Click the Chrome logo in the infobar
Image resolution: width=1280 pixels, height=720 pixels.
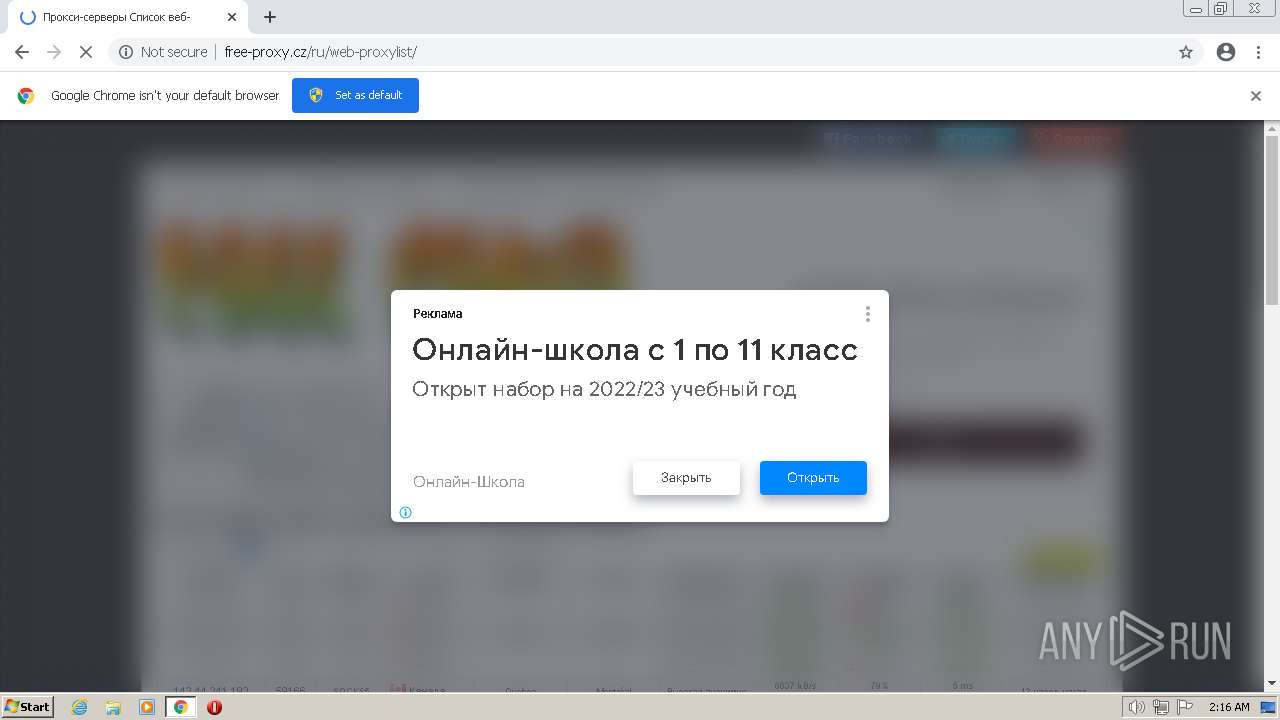point(27,96)
